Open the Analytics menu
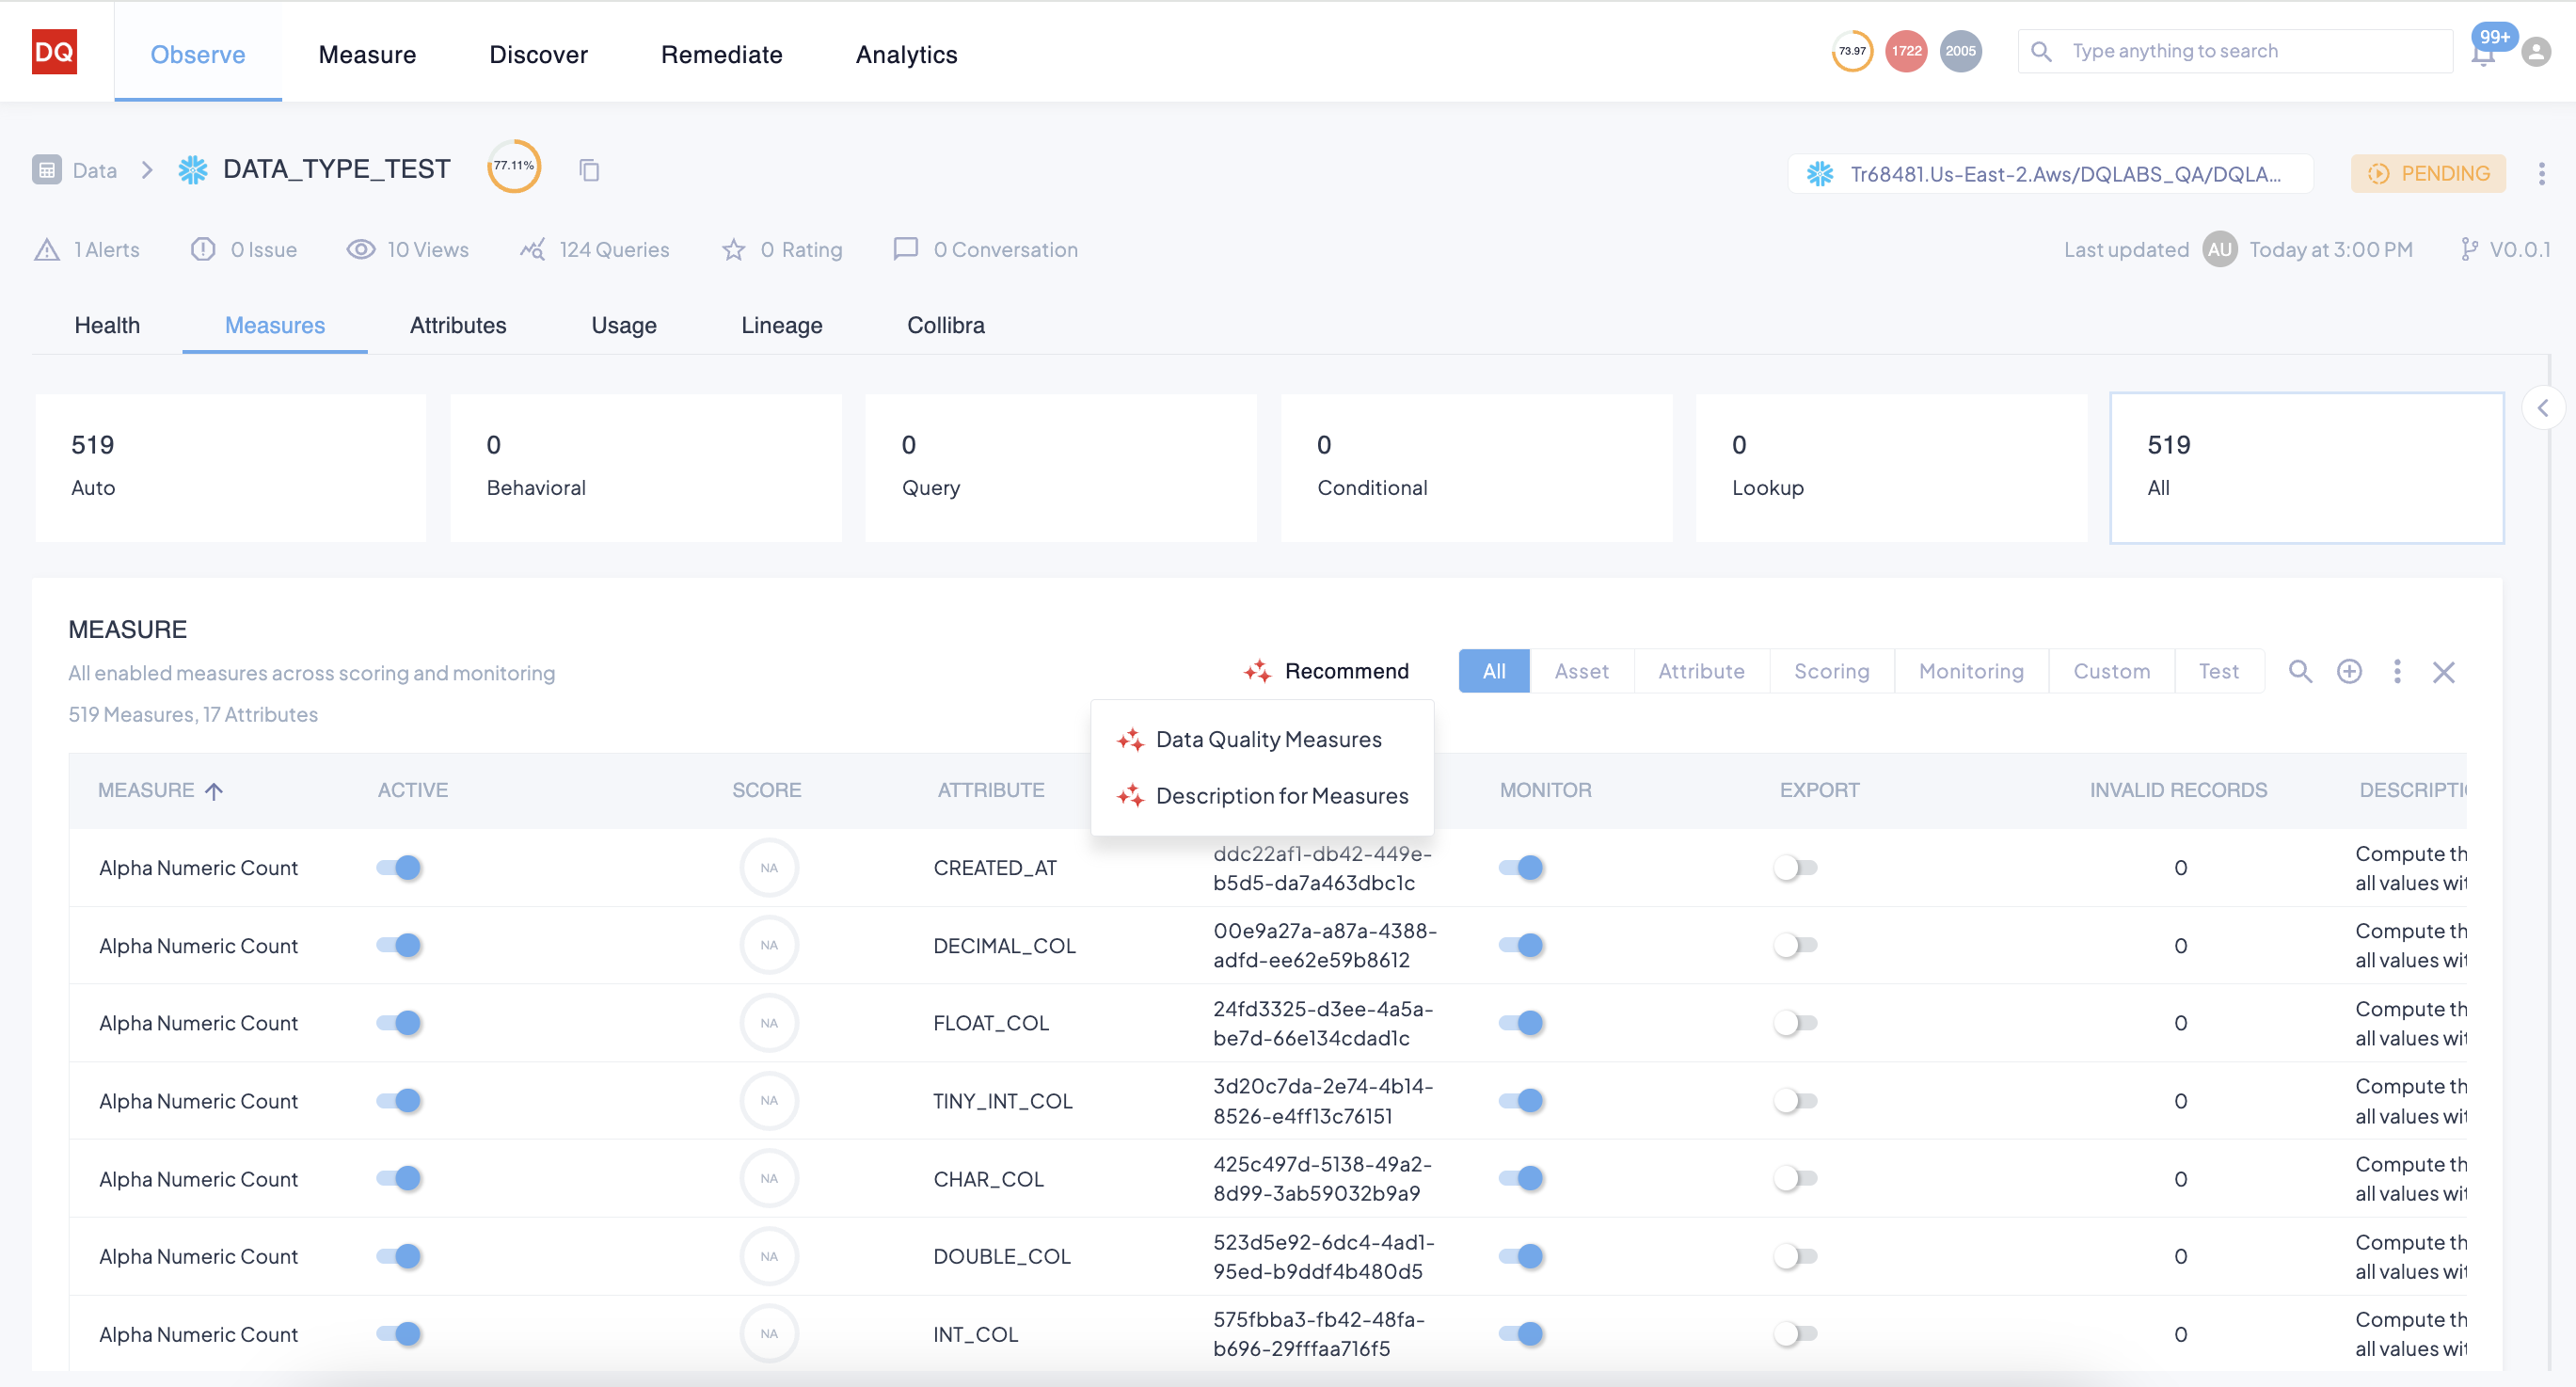Viewport: 2576px width, 1387px height. coord(906,54)
